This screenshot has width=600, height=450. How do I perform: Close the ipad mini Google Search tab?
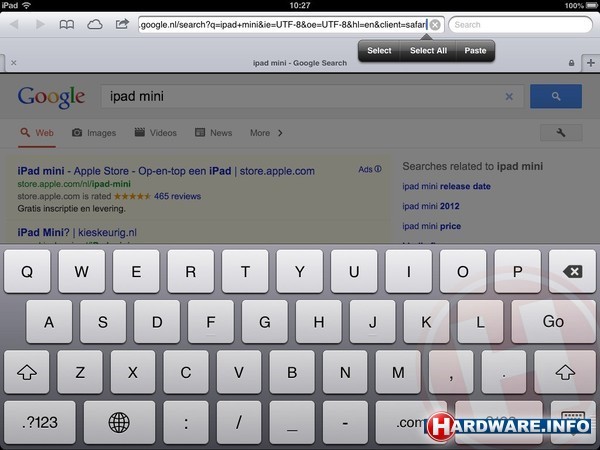[x=14, y=63]
